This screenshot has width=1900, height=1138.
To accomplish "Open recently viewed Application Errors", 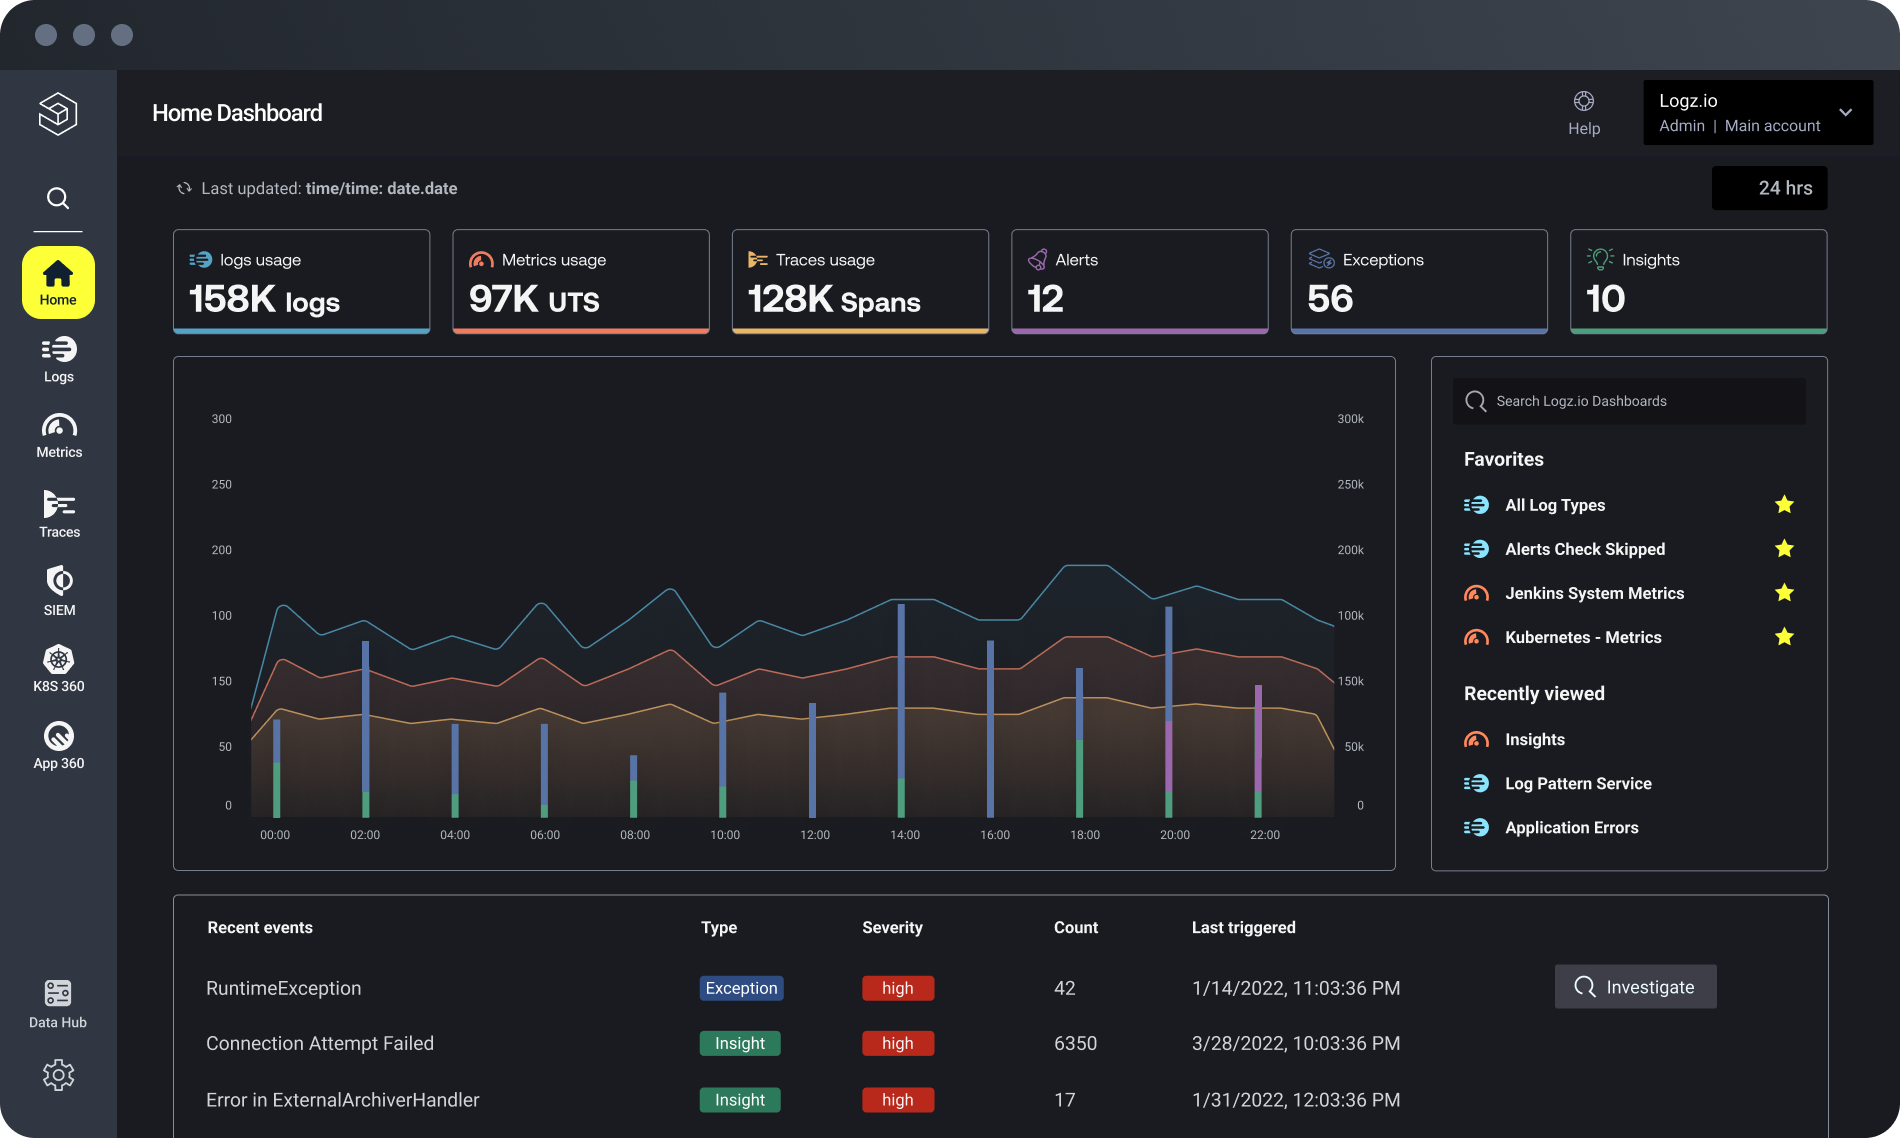I will tap(1571, 827).
